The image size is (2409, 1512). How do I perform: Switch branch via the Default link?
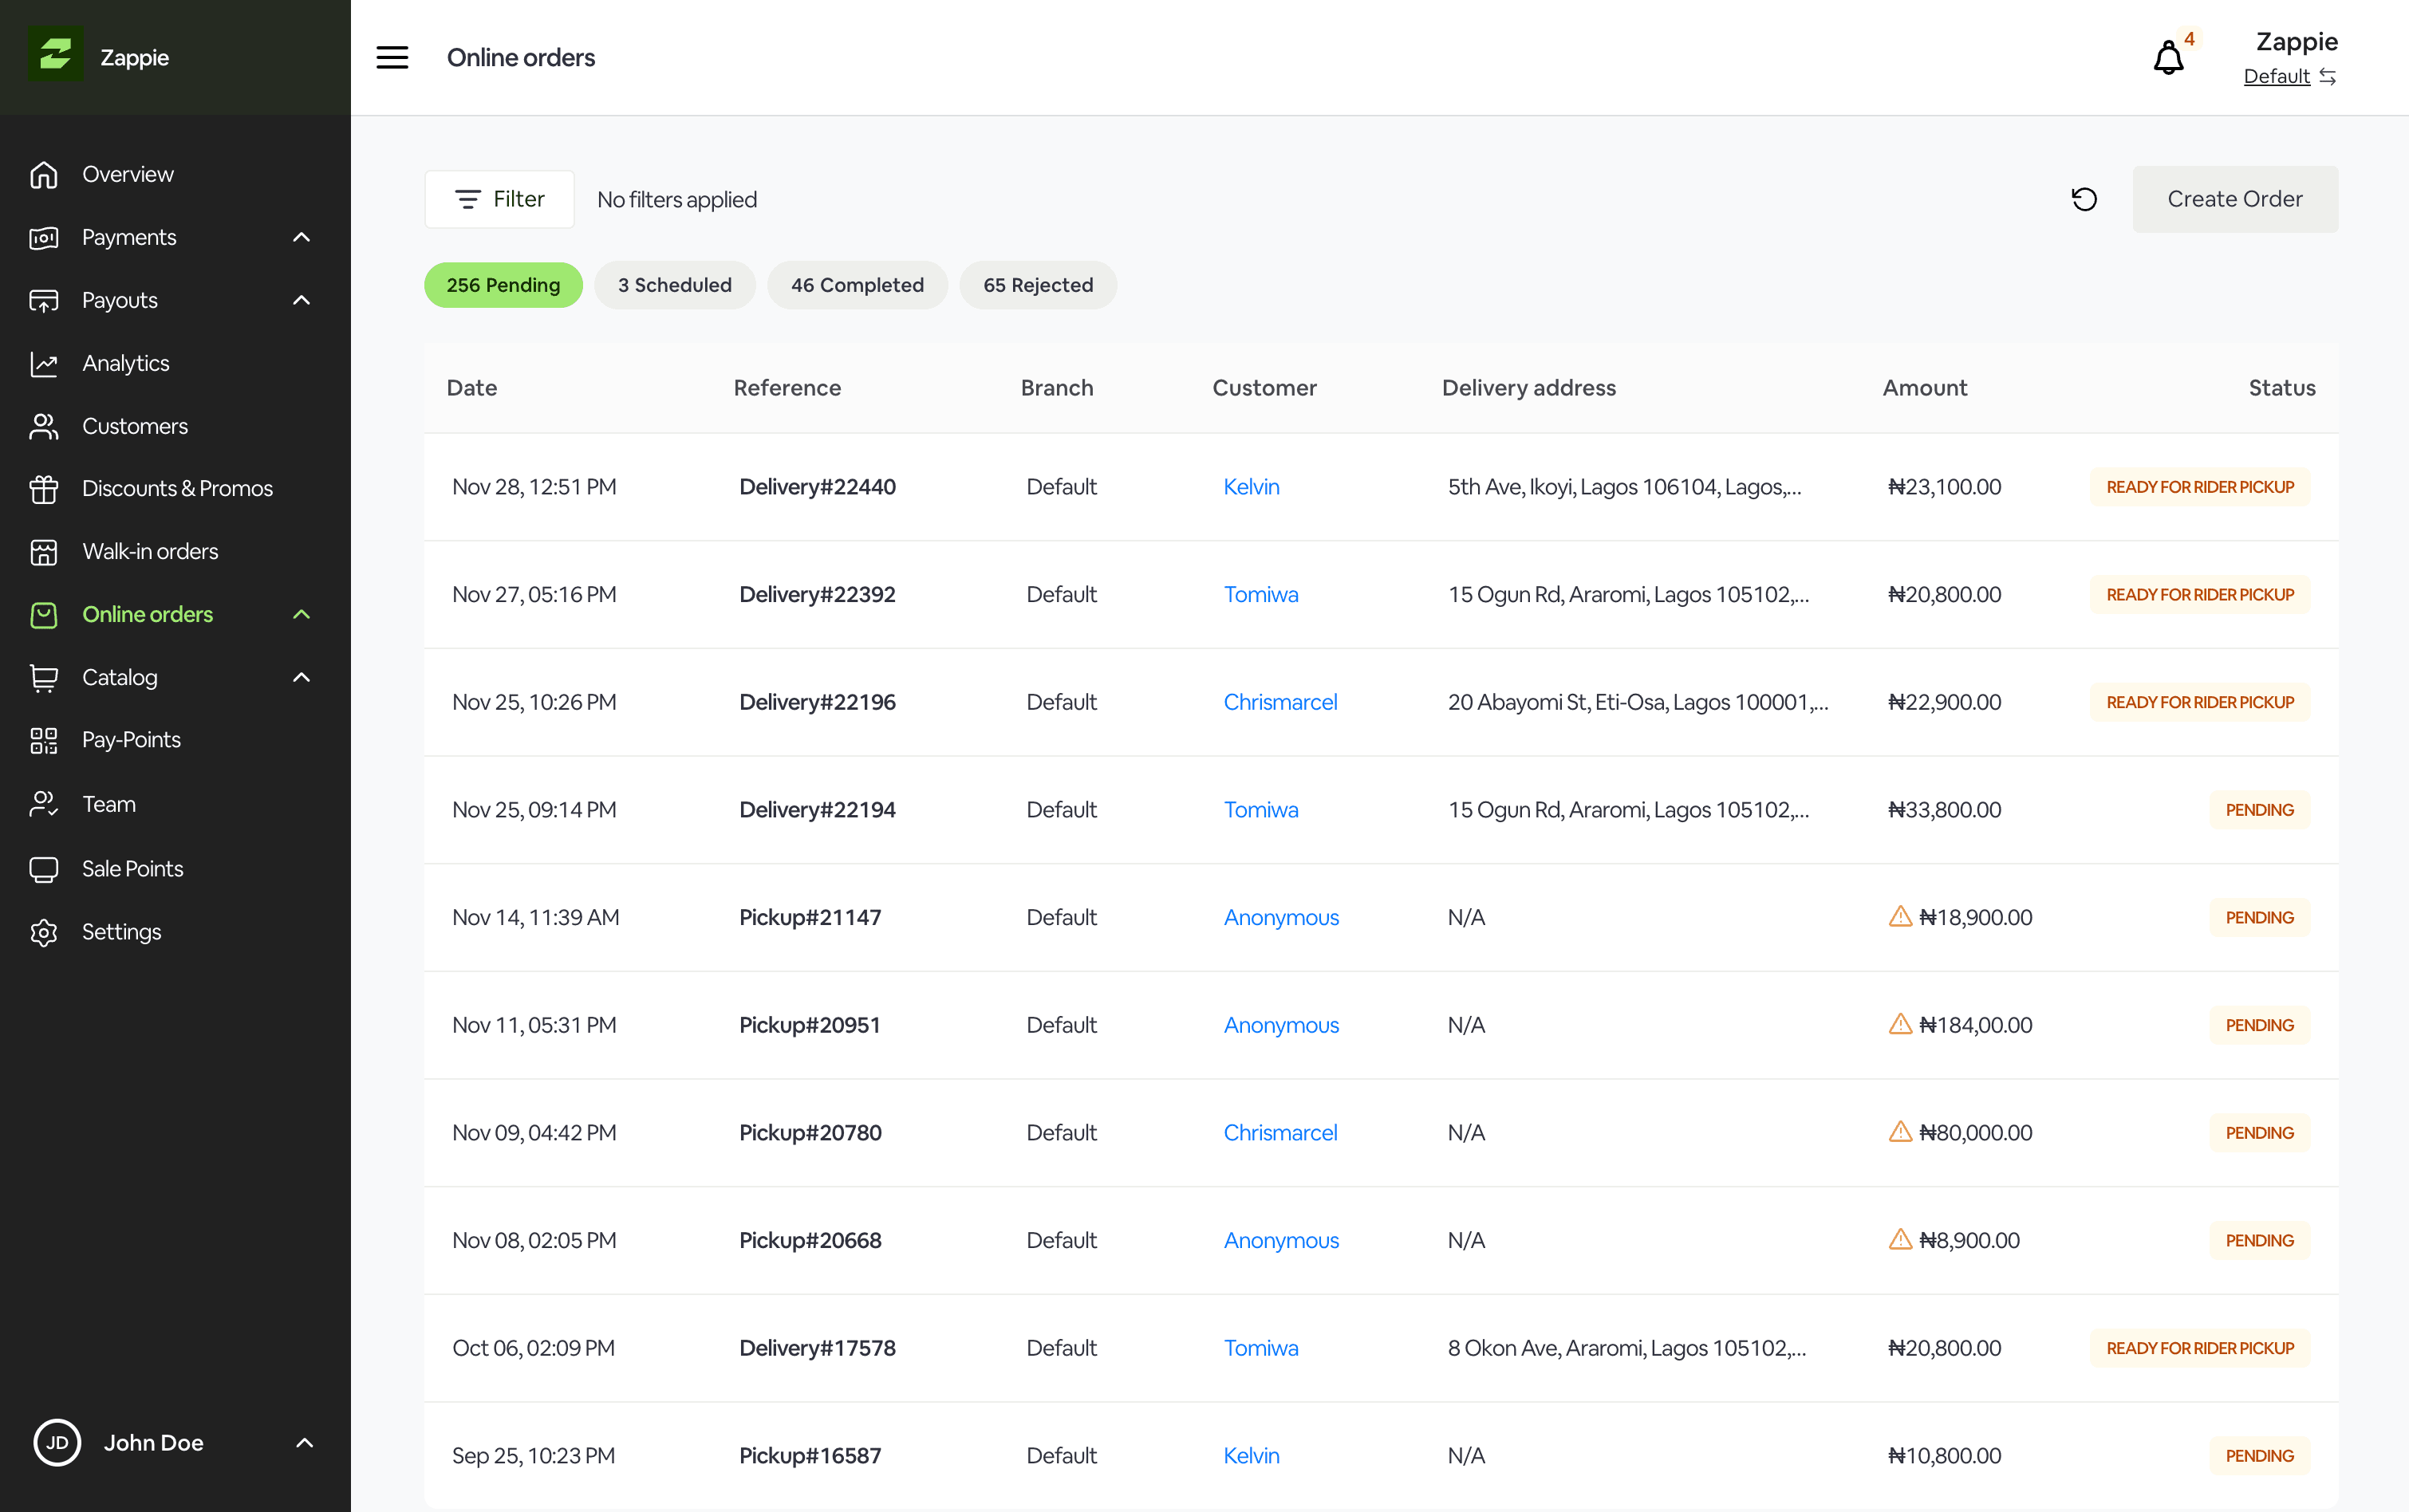click(2276, 76)
